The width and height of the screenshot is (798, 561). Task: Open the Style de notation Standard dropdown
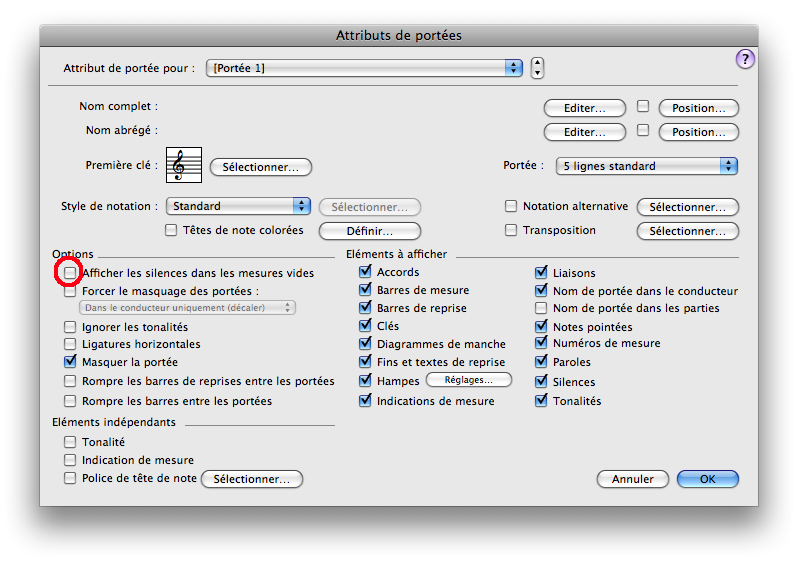tap(238, 206)
